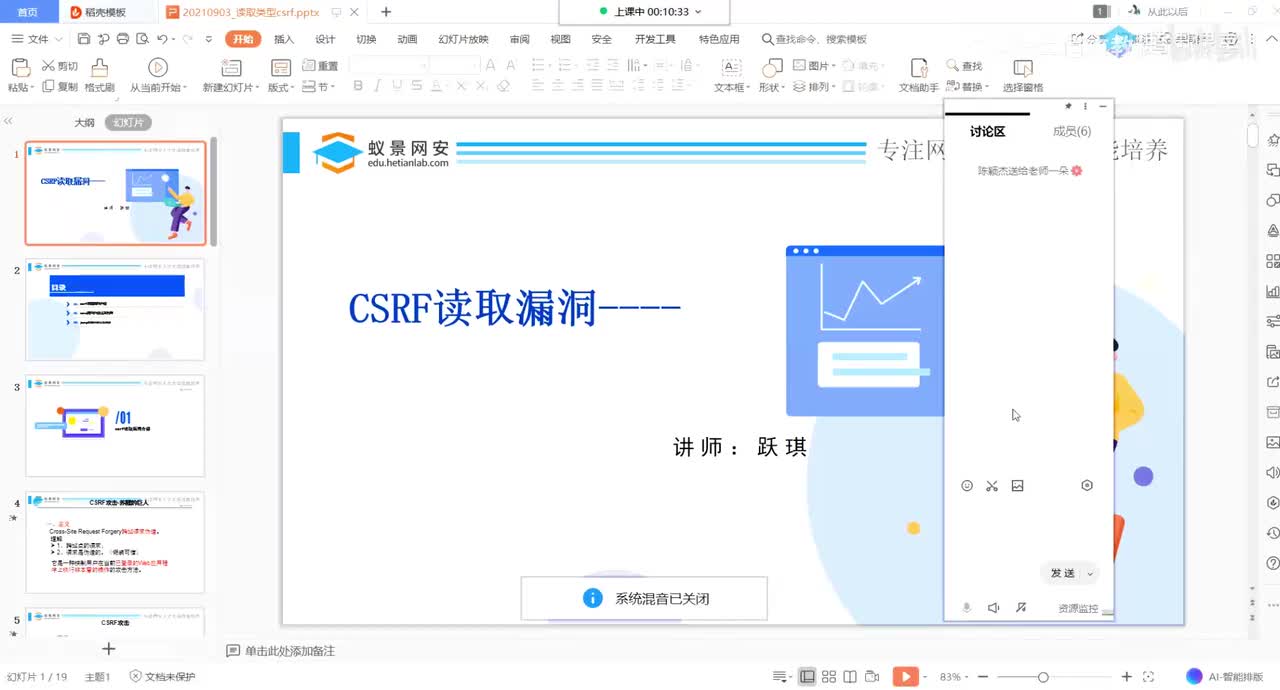This screenshot has height=690, width=1280.
Task: Click the Print Preview icon
Action: (141, 39)
